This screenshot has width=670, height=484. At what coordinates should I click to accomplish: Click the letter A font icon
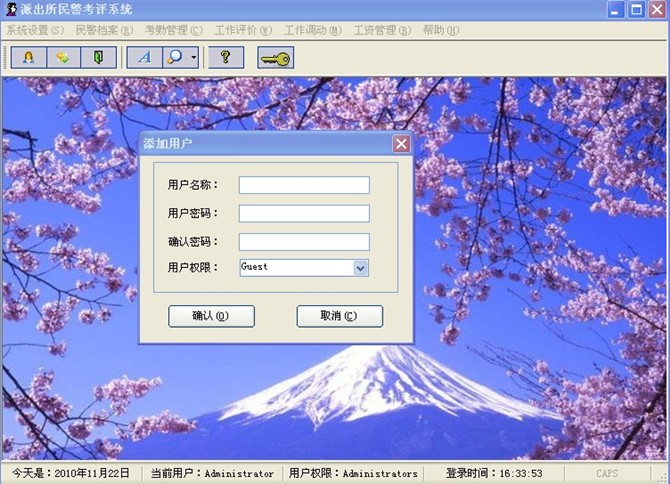144,57
